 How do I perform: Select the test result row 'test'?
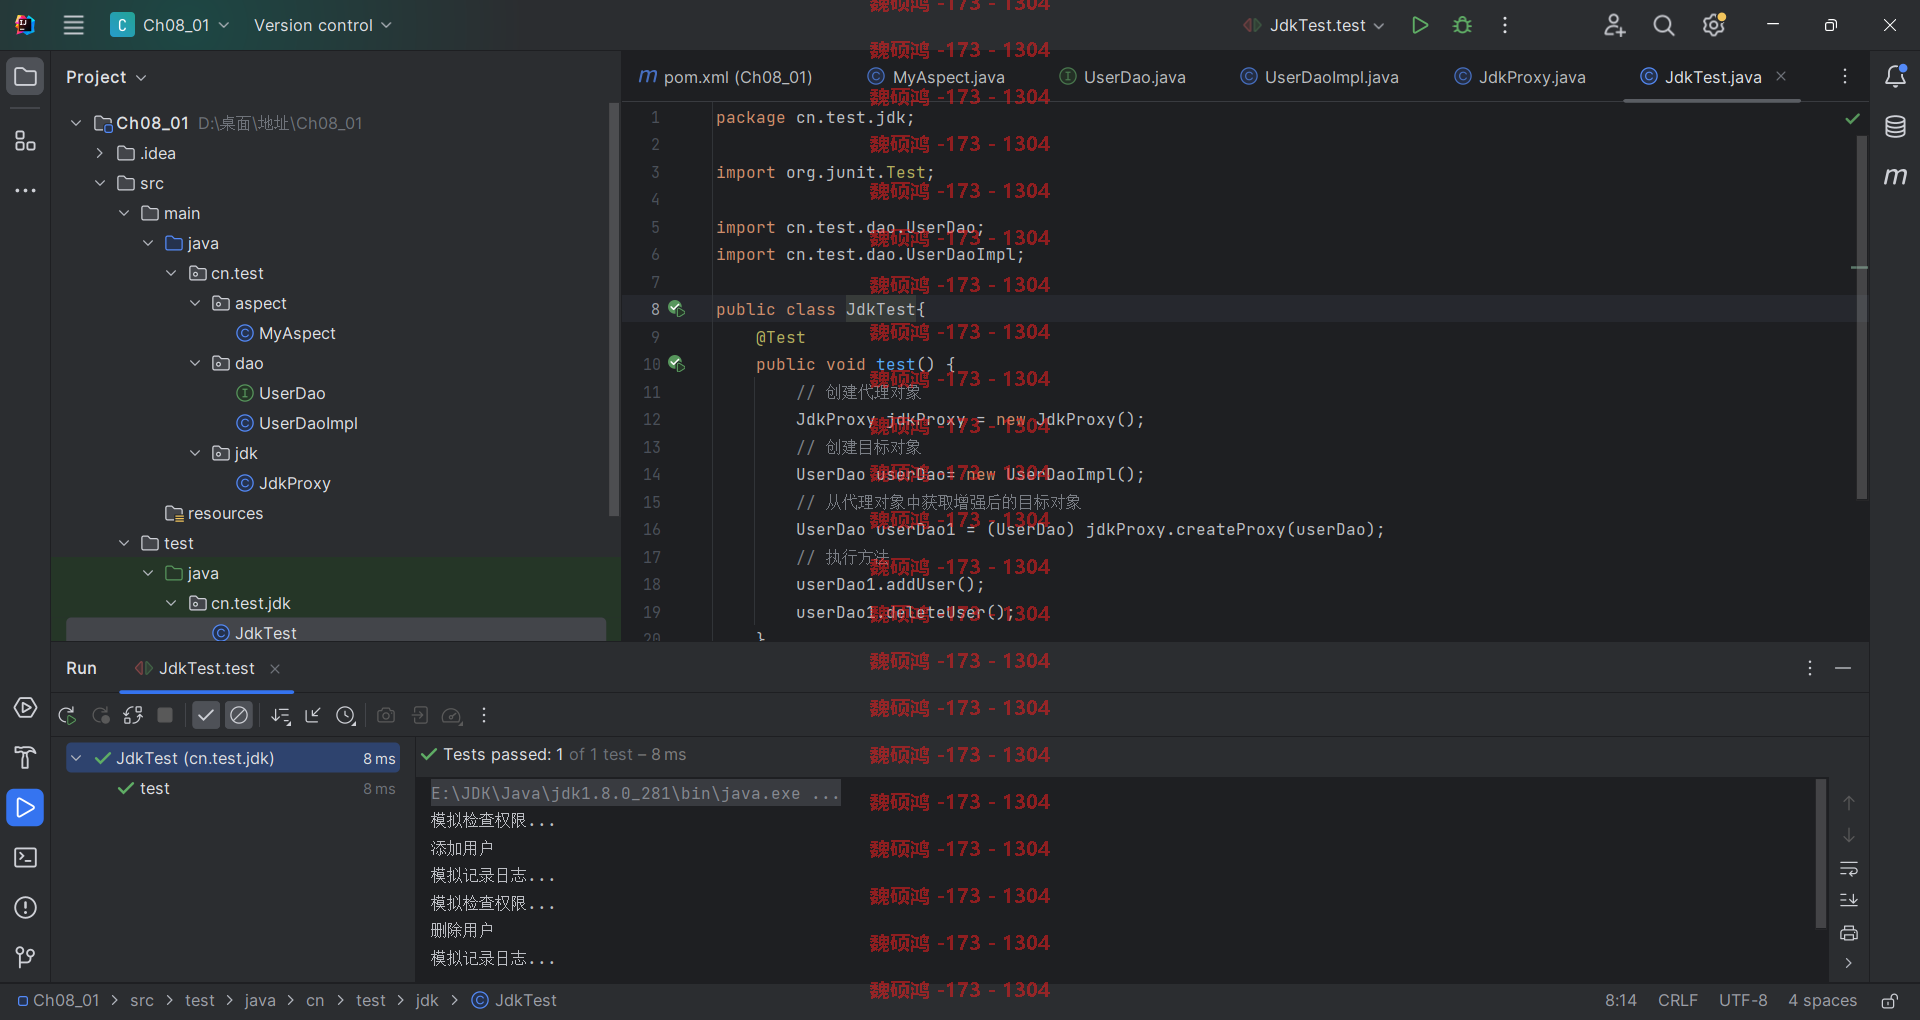233,788
